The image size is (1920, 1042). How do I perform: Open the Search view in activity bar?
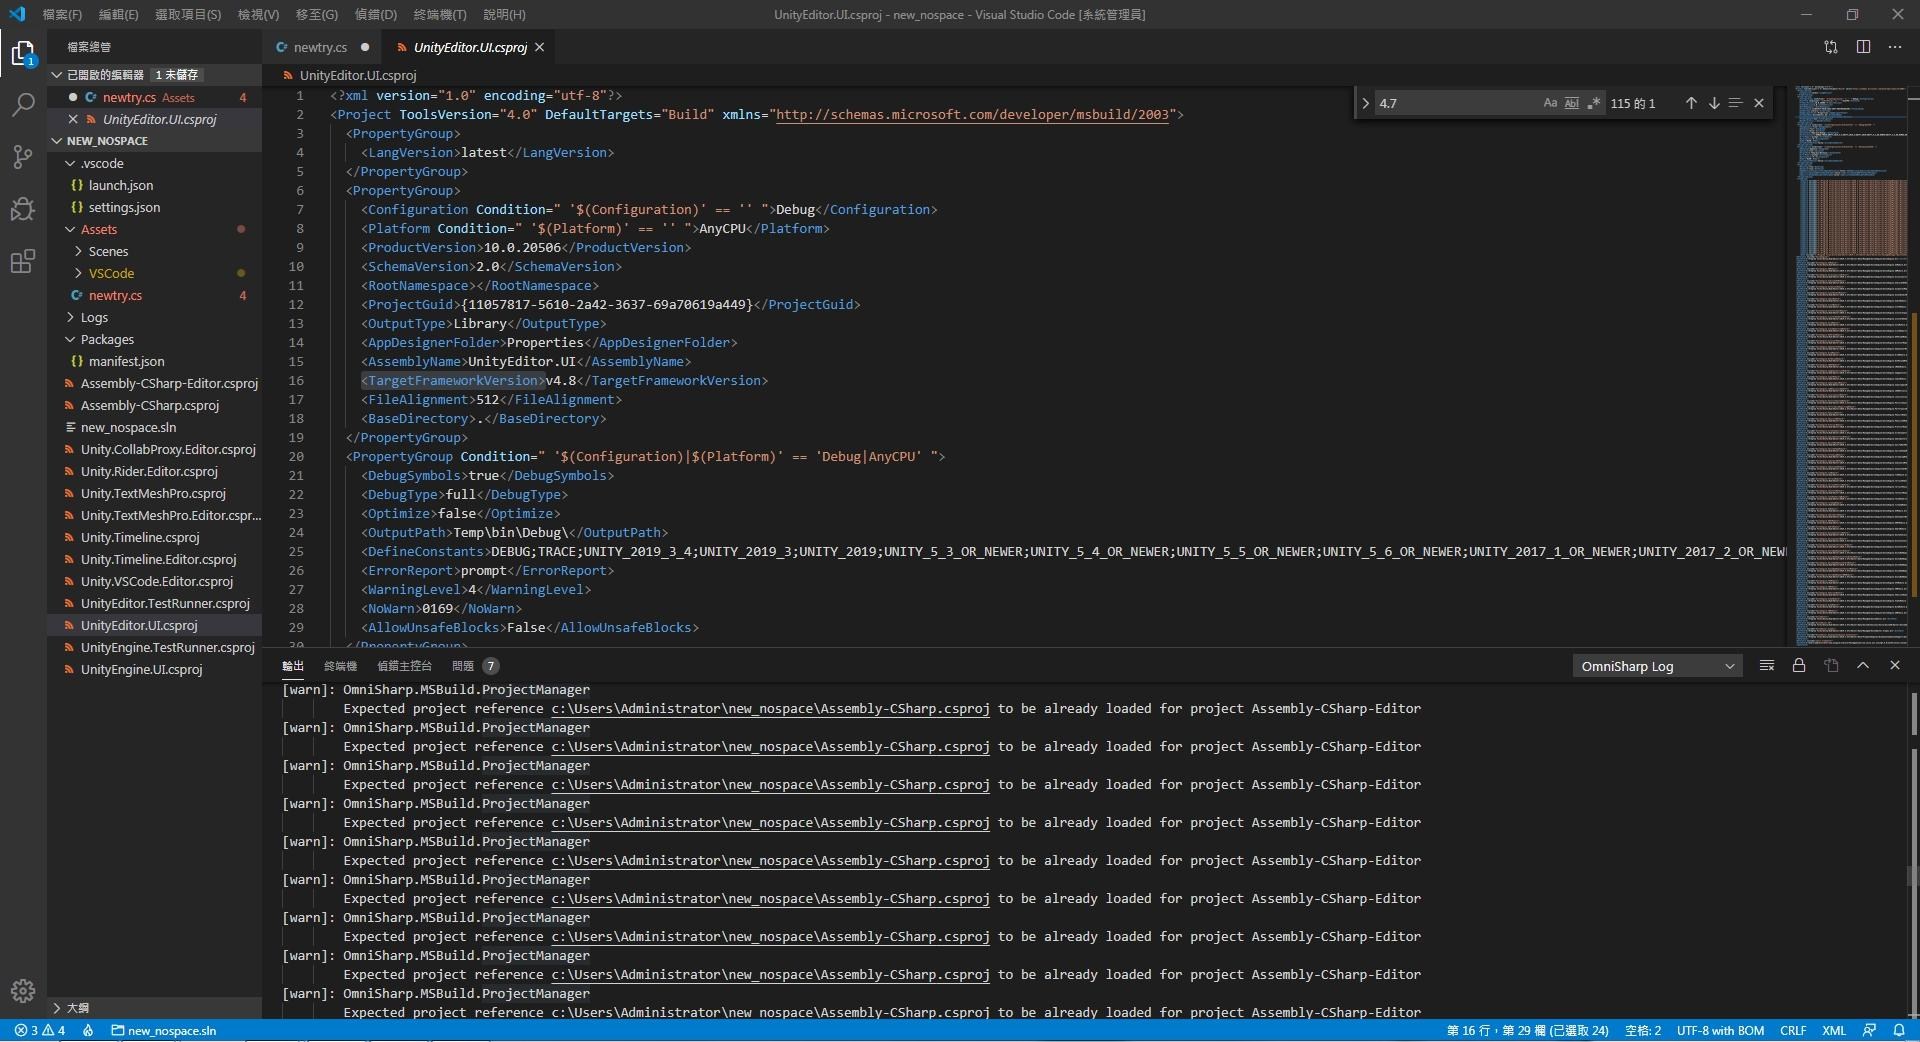(23, 105)
